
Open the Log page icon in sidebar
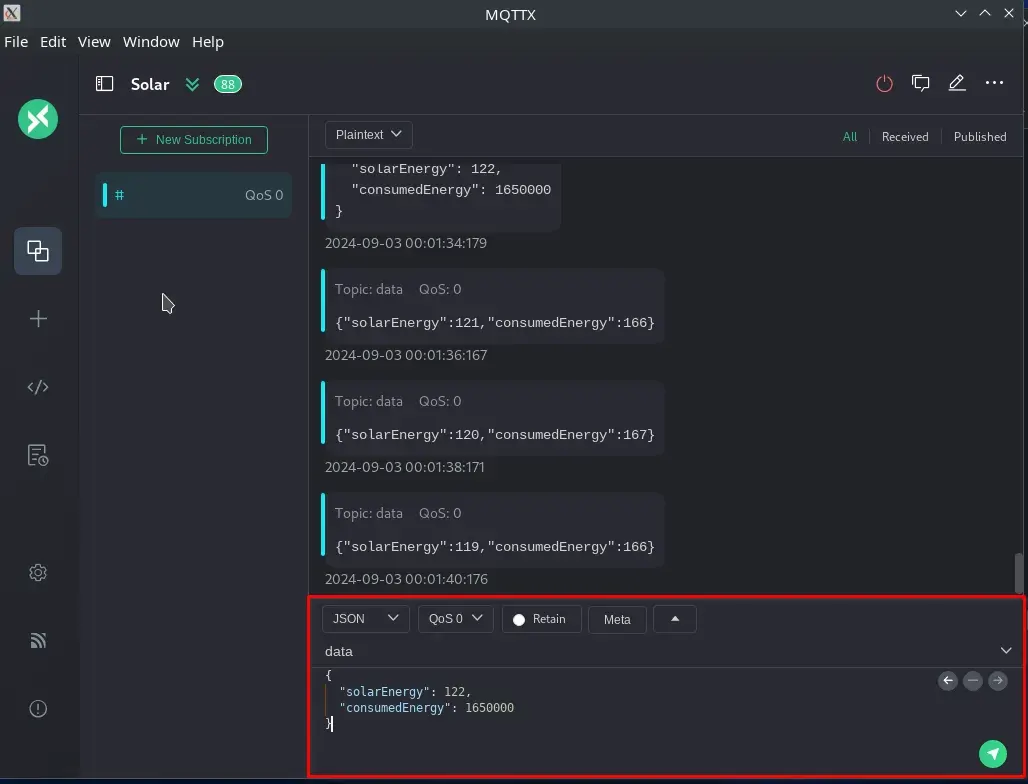pos(38,455)
